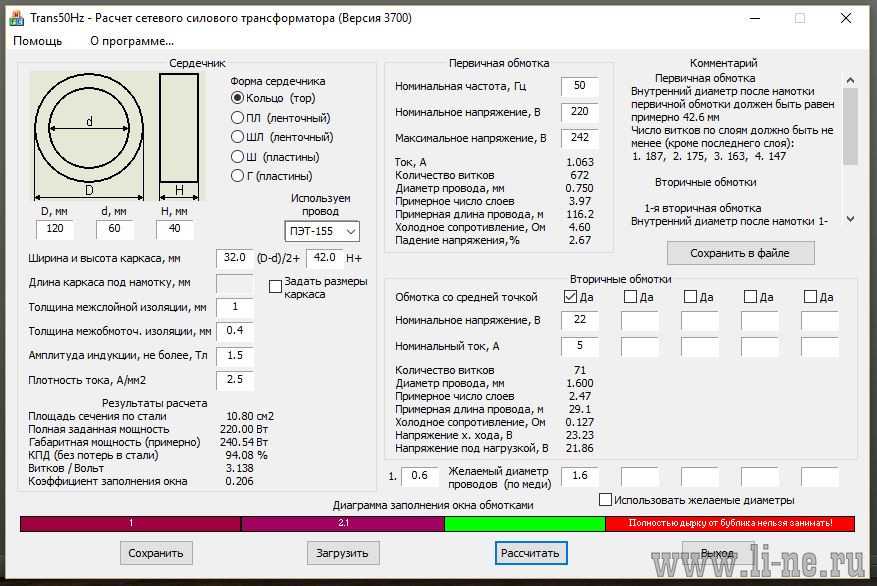Click primary wire diameter field showing 0.6
The height and width of the screenshot is (586, 877).
[419, 476]
